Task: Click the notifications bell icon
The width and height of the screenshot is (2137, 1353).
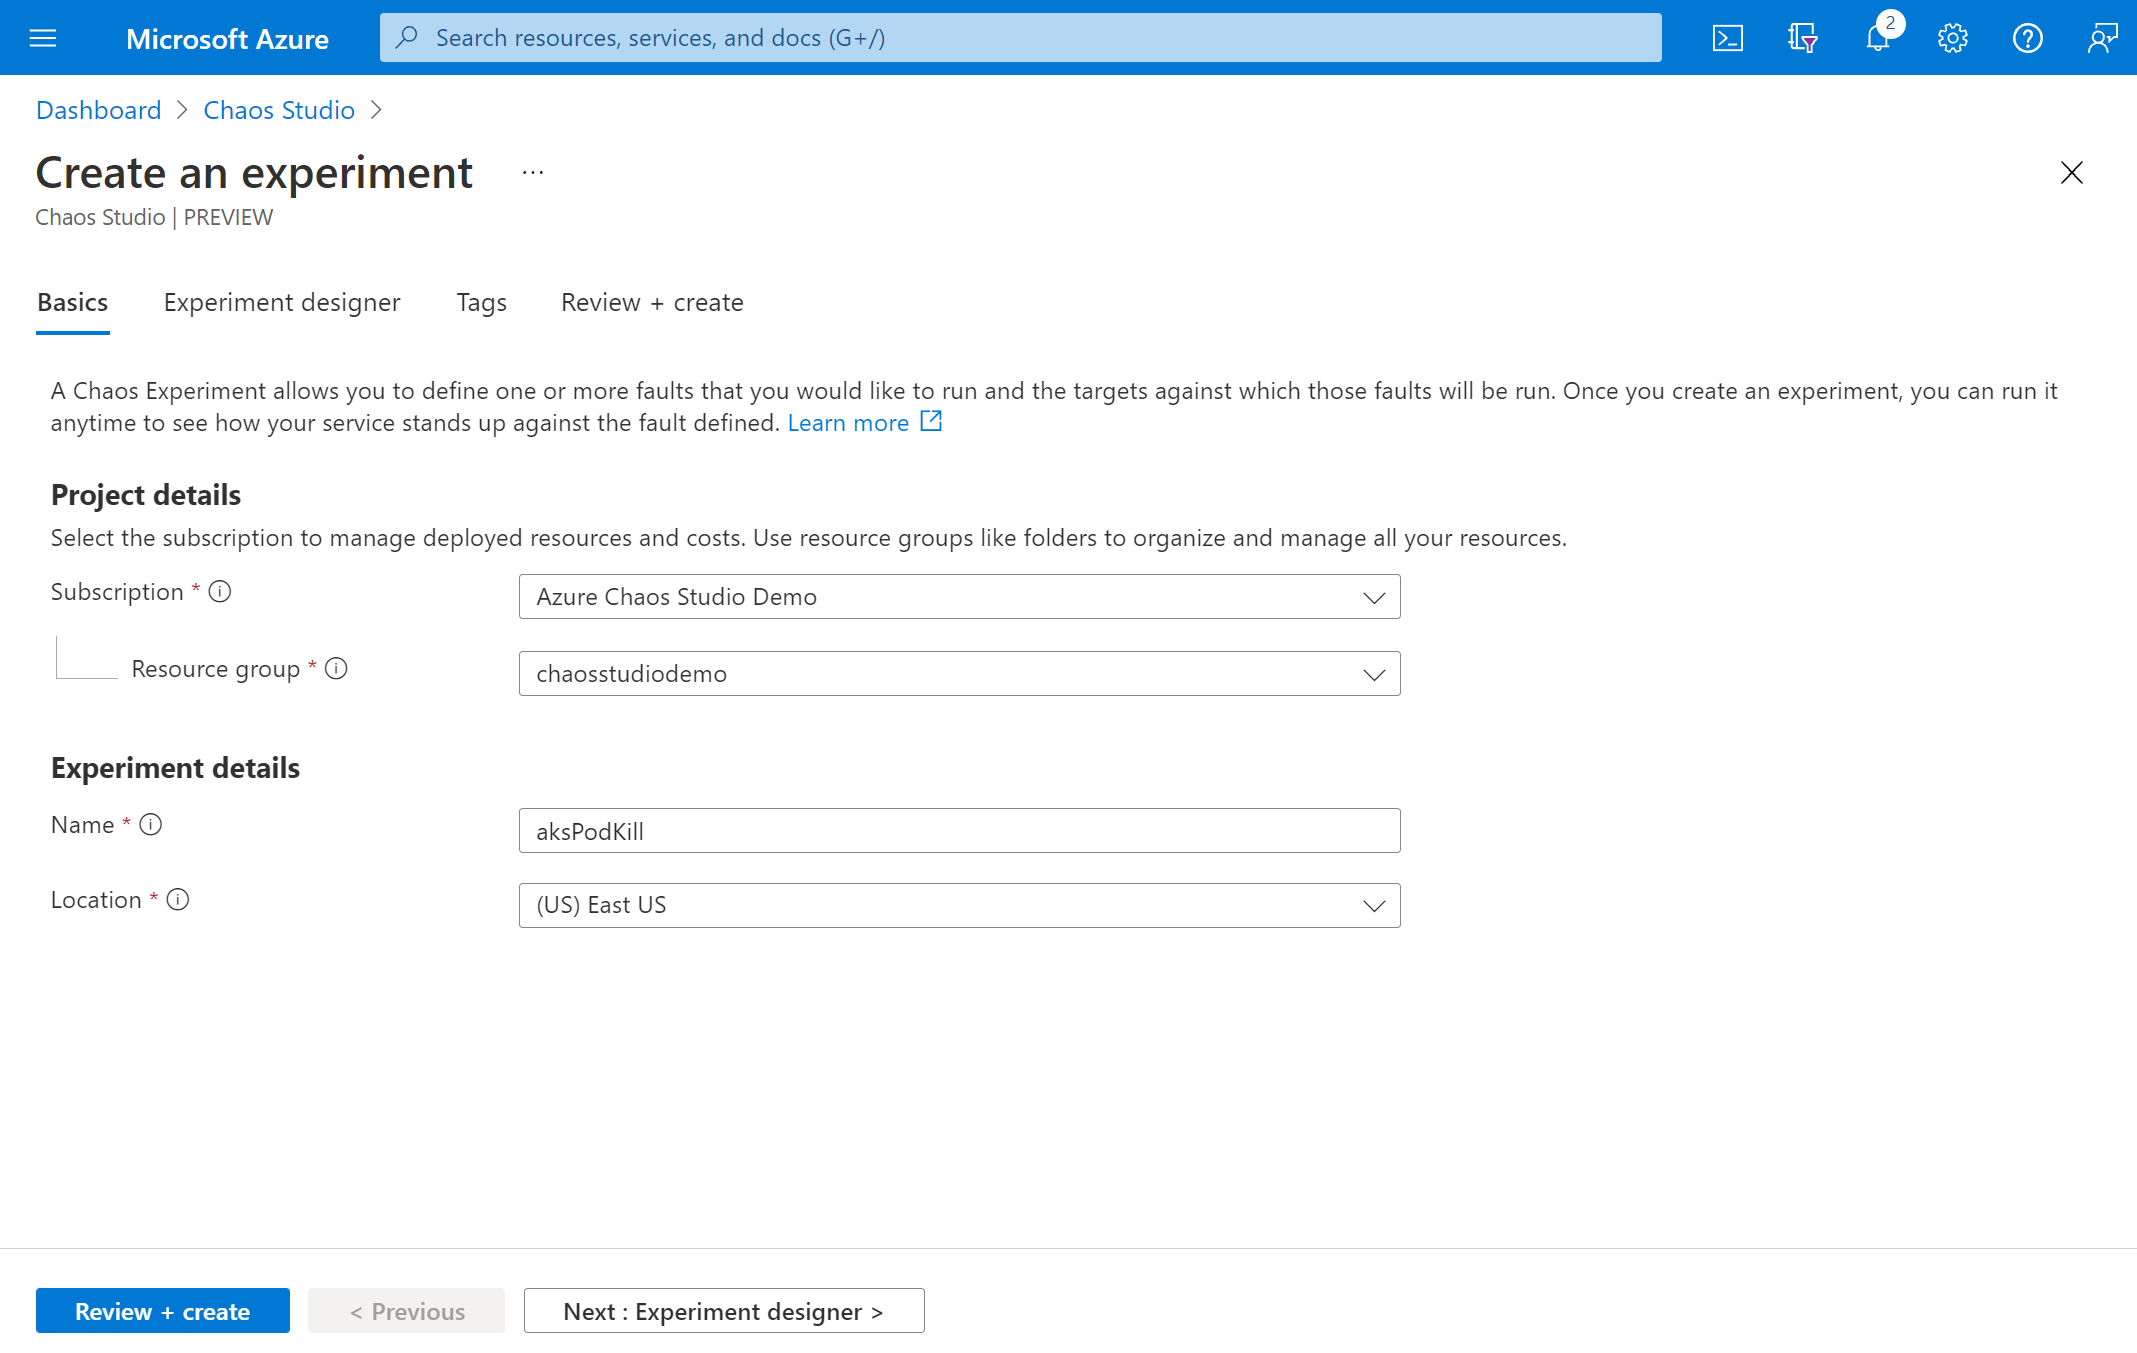Action: (1878, 36)
